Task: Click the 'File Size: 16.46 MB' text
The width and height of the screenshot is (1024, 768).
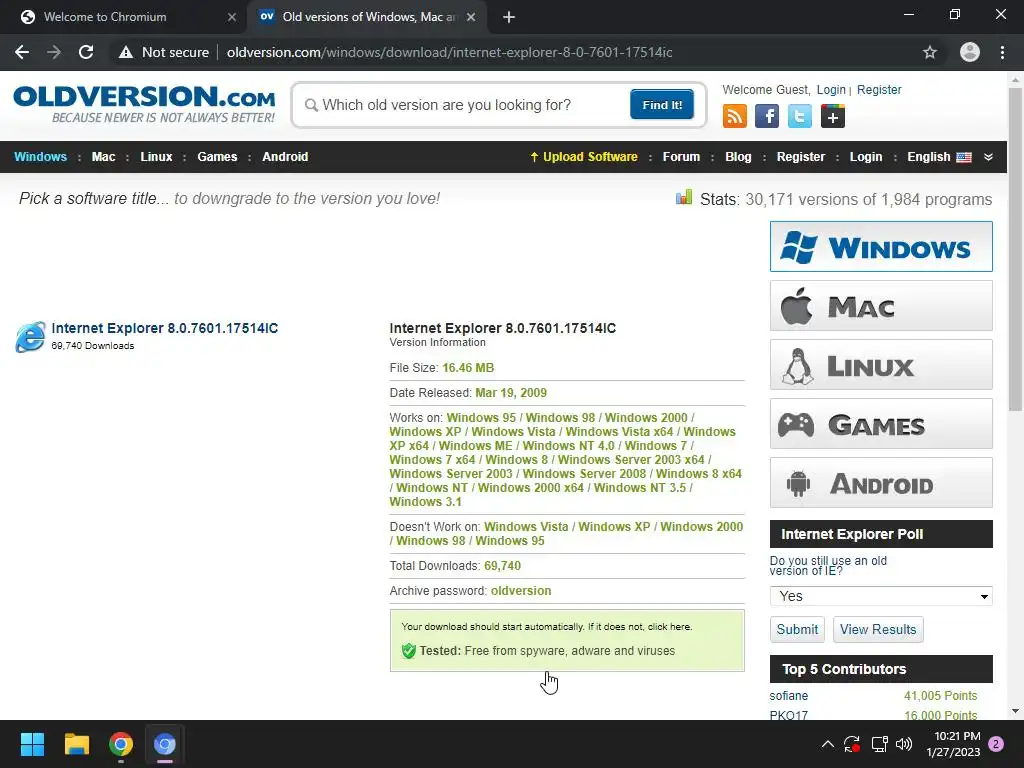Action: pos(441,368)
